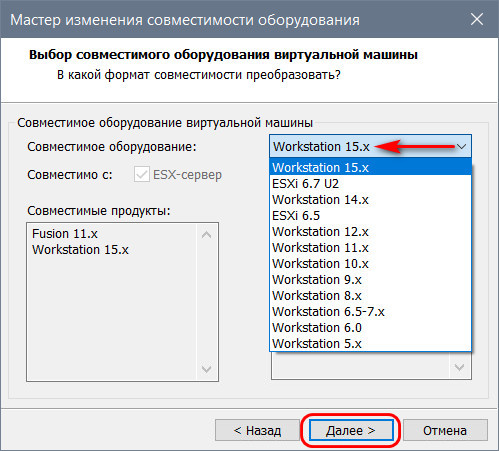Viewport: 499px width, 451px height.
Task: Collapse the hardware compatibility dropdown arrow
Action: [x=461, y=146]
